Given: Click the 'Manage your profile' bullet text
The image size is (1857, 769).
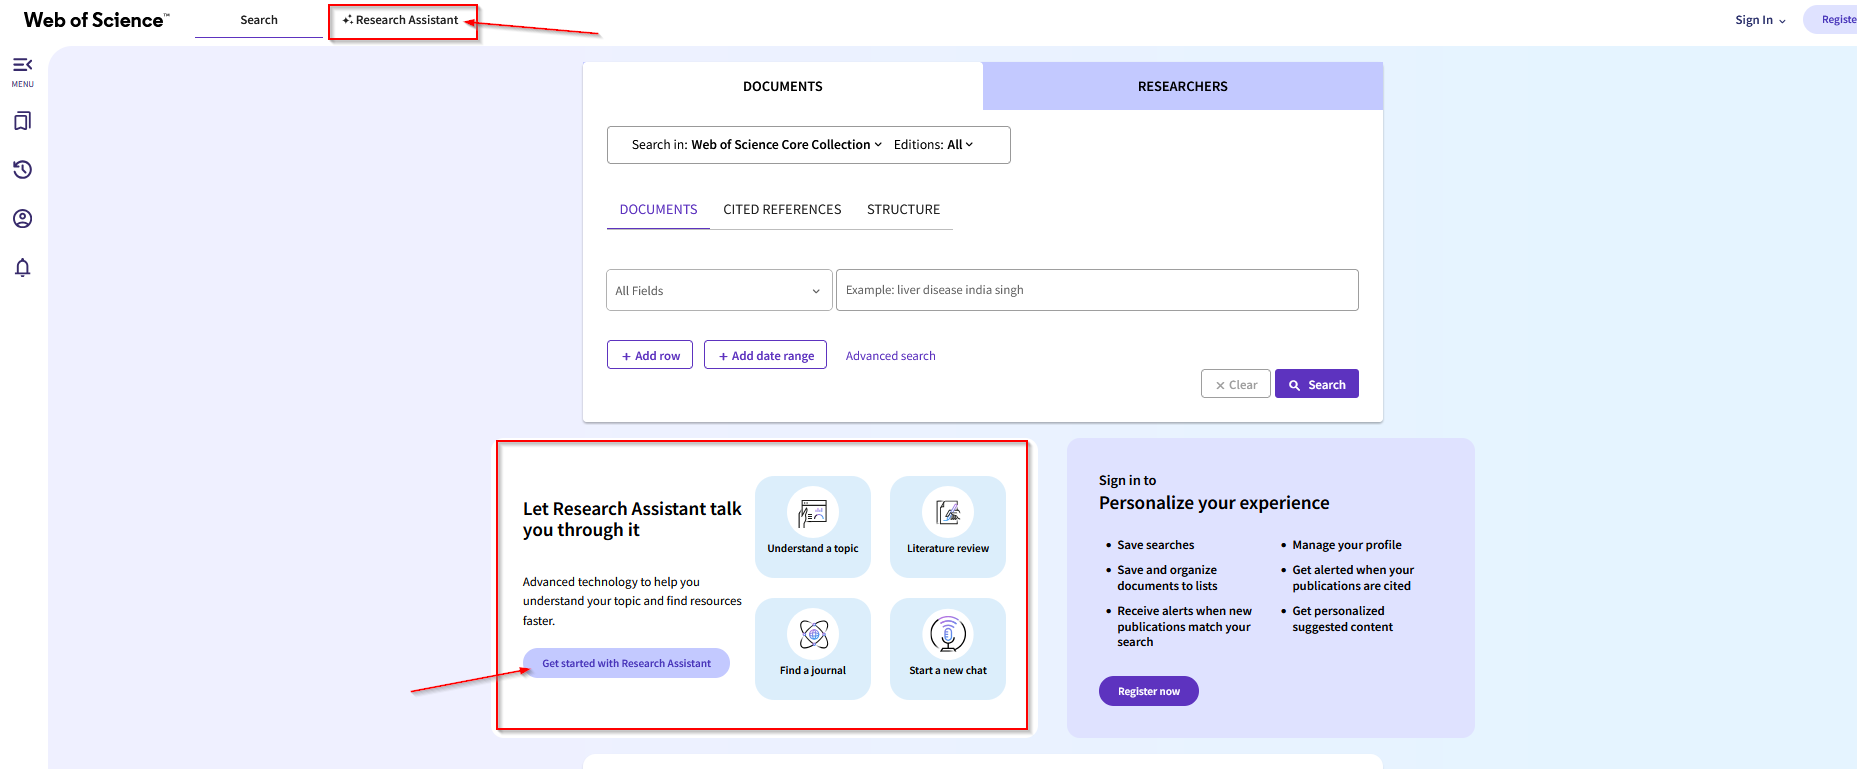Looking at the screenshot, I should coord(1346,545).
